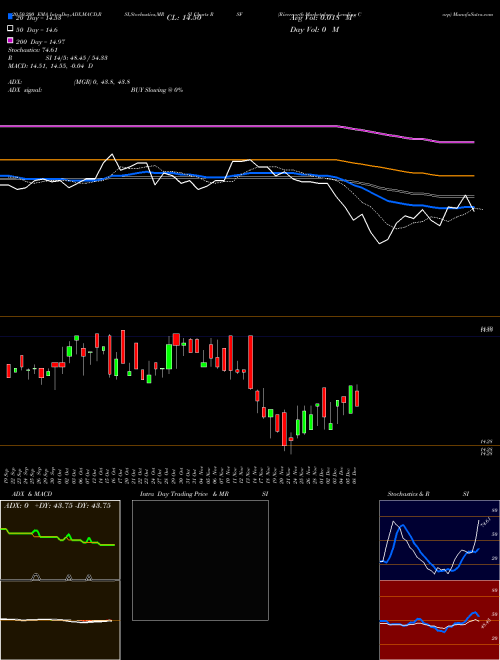Click the blue 20 Day legend swatch
500x660 pixels.
pos(10,17)
